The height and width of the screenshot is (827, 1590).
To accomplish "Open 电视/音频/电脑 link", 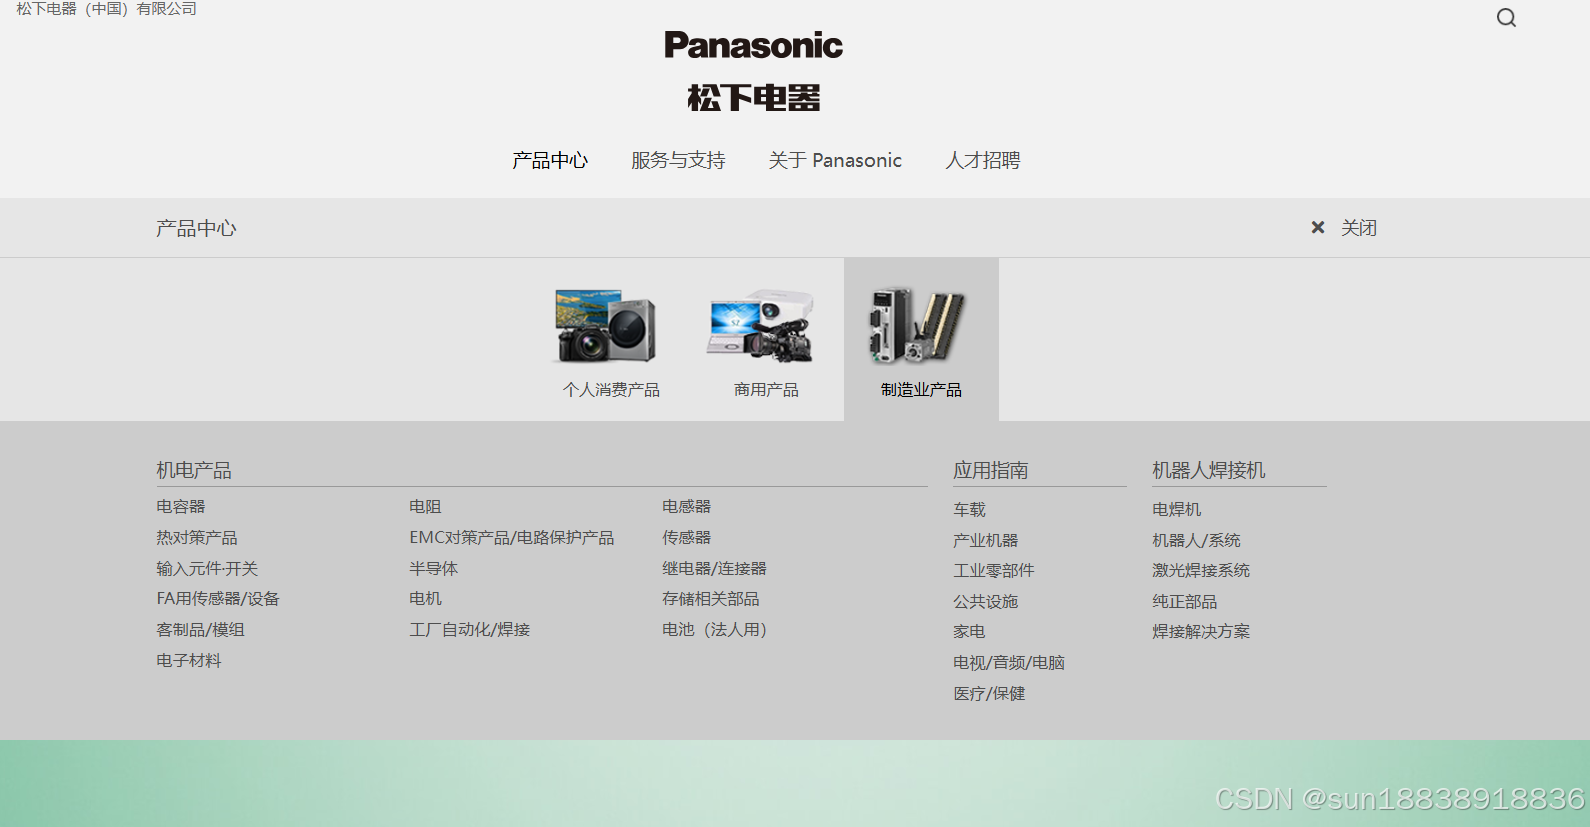I will pyautogui.click(x=1009, y=663).
